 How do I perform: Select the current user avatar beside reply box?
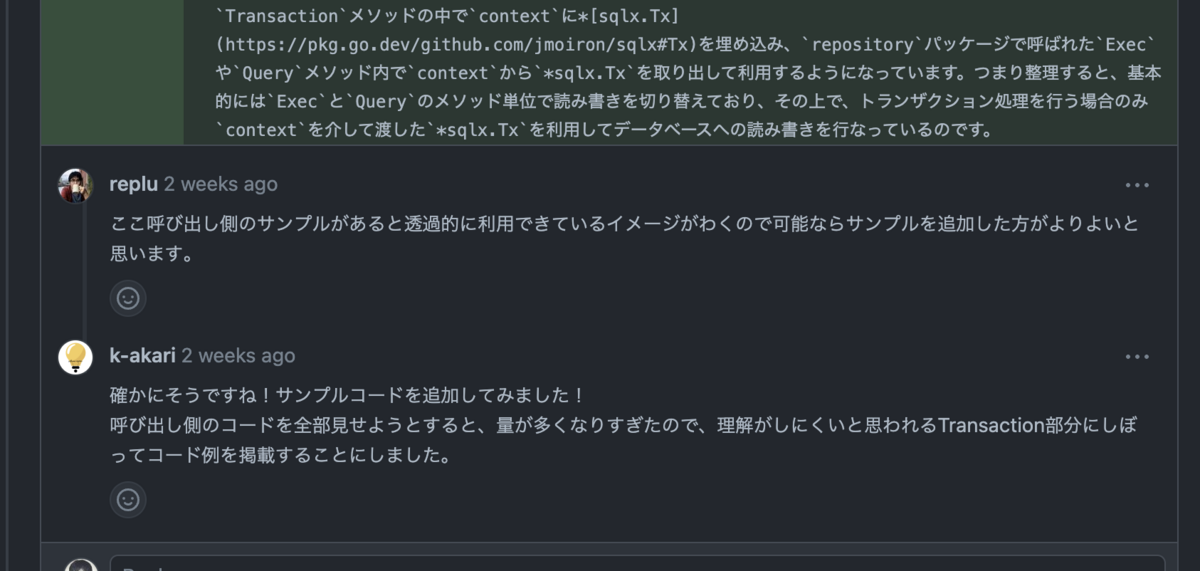(80, 565)
